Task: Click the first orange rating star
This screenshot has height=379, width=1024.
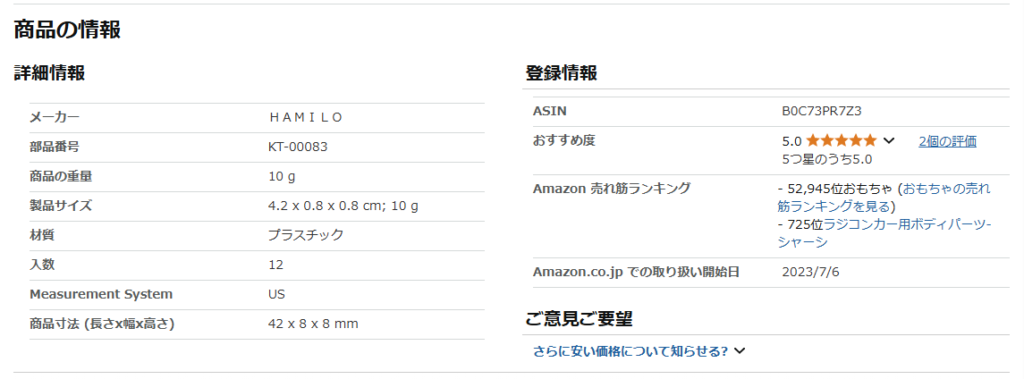Action: coord(813,140)
